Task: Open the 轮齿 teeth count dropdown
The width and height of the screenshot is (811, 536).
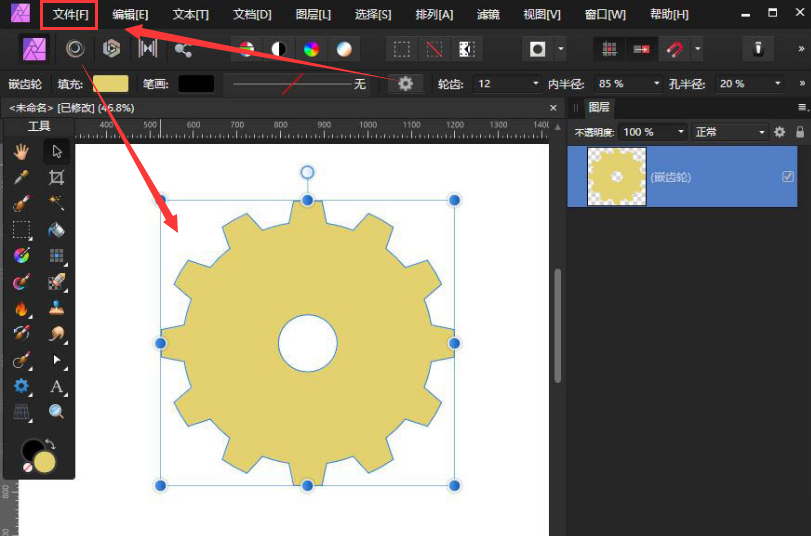Action: pyautogui.click(x=536, y=84)
